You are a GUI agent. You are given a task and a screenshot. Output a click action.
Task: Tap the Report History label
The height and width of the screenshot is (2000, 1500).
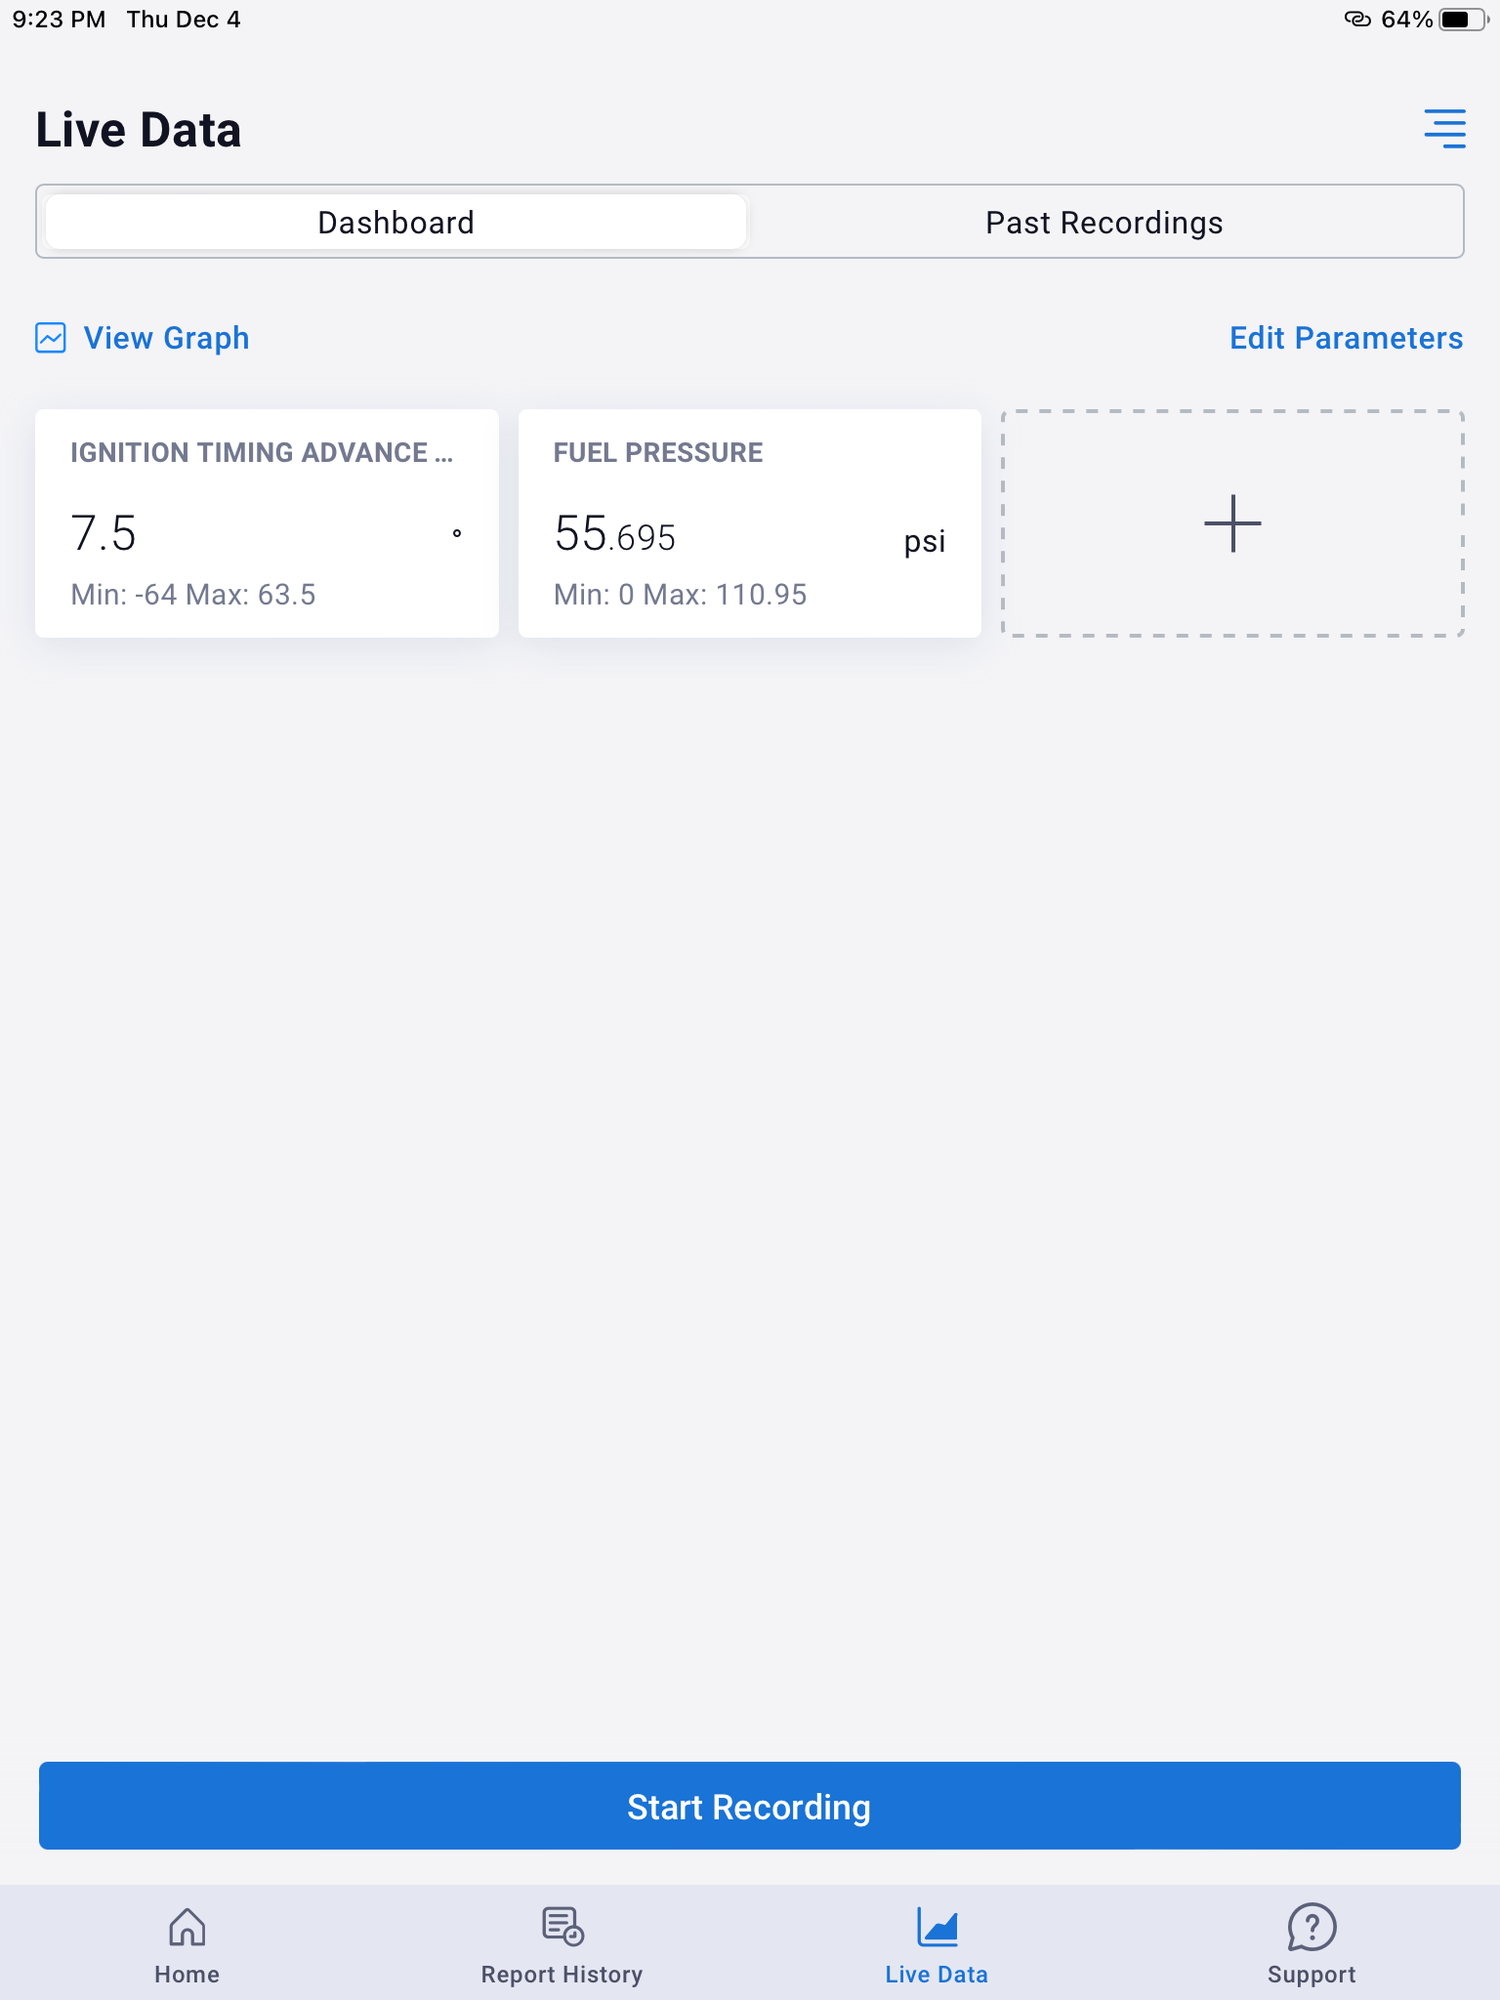tap(562, 1975)
